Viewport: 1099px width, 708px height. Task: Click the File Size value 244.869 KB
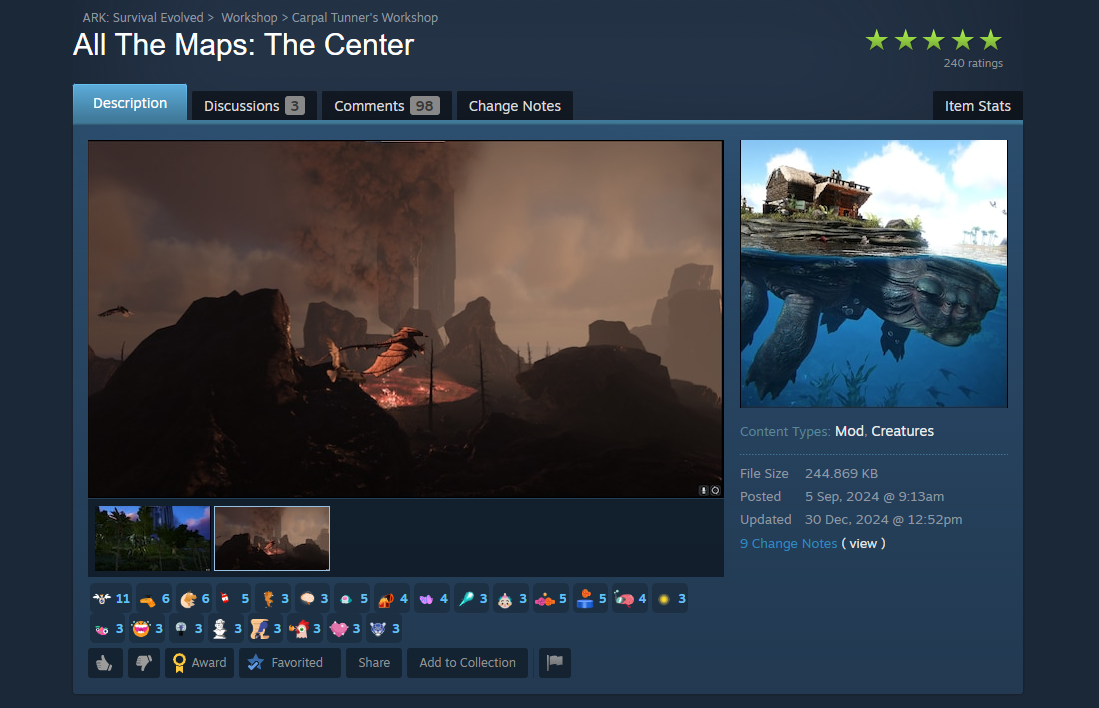tap(841, 474)
